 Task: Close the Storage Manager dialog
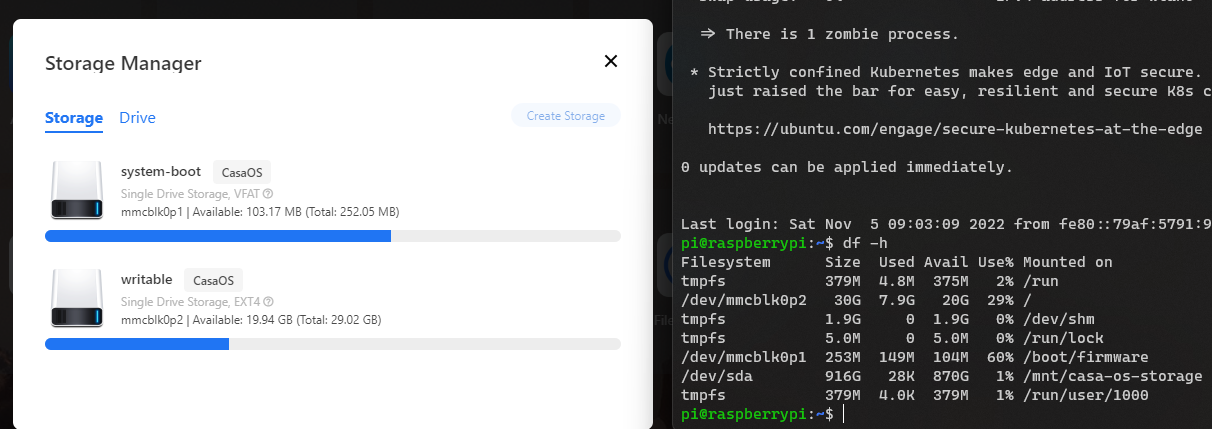click(611, 61)
